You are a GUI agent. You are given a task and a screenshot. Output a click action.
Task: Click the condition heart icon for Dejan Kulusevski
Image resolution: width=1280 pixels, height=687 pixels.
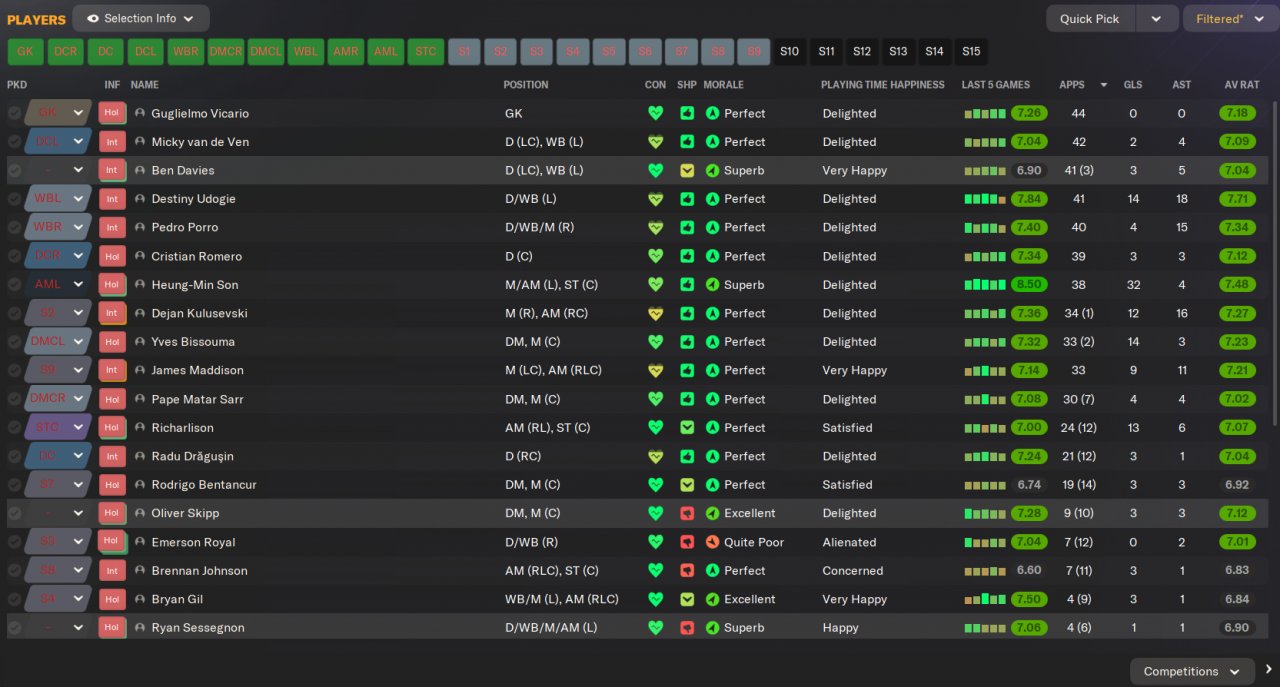pyautogui.click(x=656, y=313)
